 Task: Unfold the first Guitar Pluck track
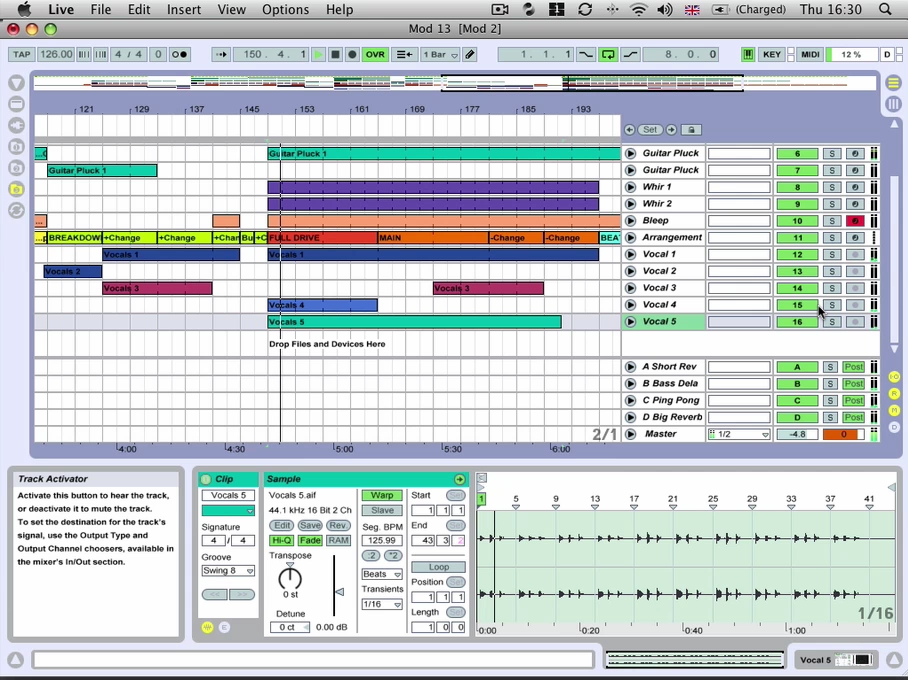click(x=631, y=153)
